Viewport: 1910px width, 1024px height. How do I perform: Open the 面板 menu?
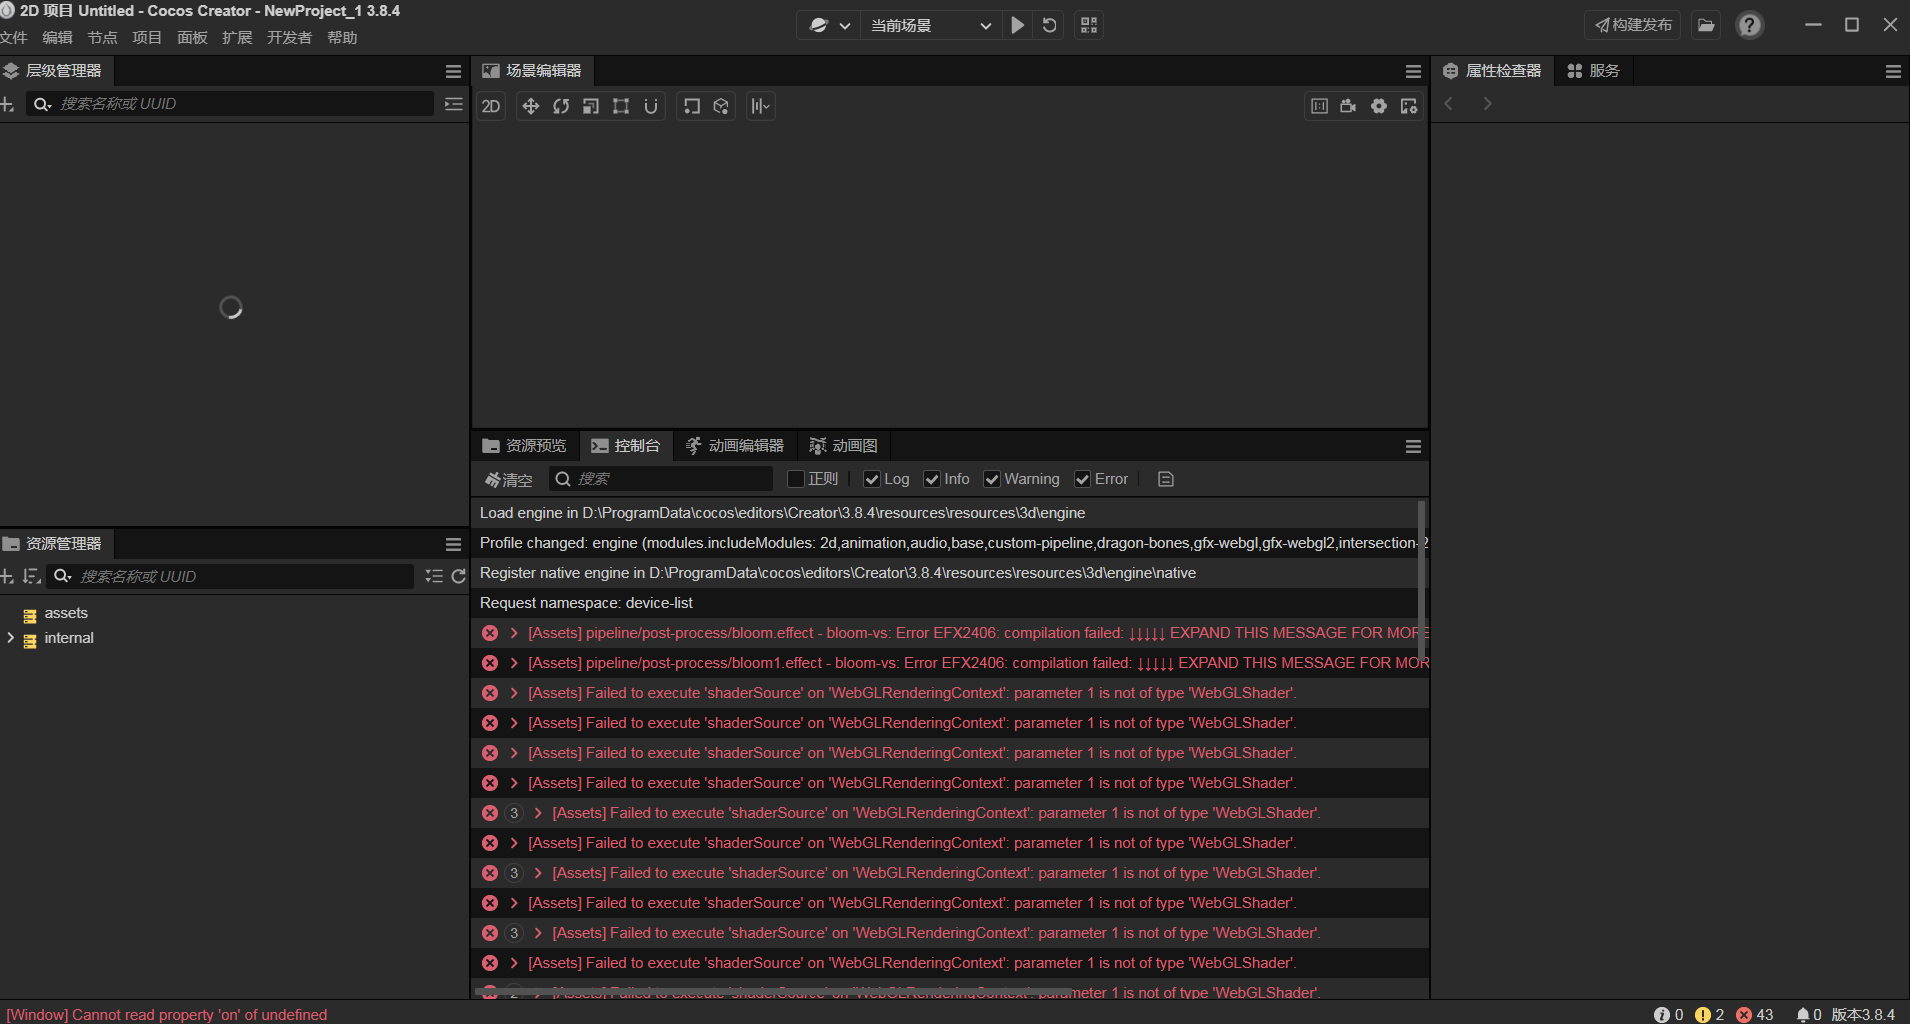192,38
